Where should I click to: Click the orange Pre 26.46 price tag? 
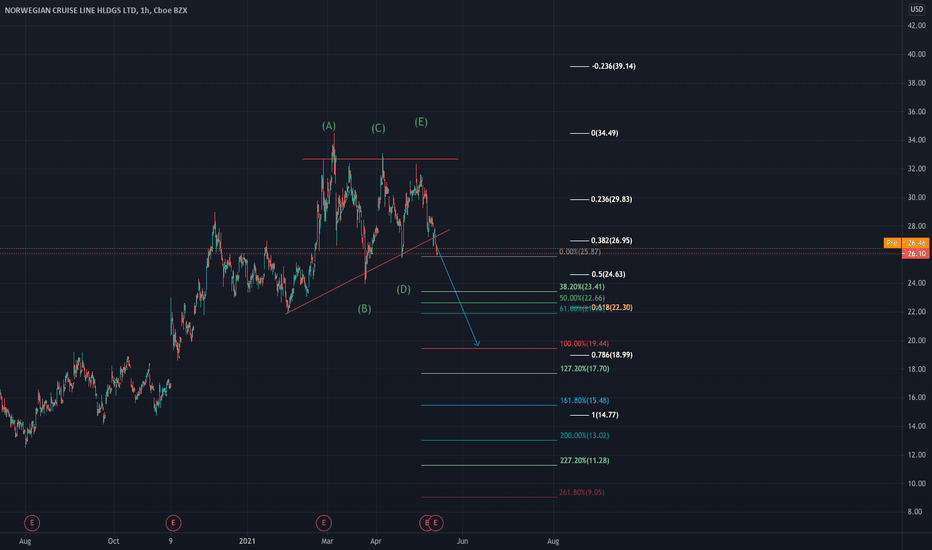906,243
